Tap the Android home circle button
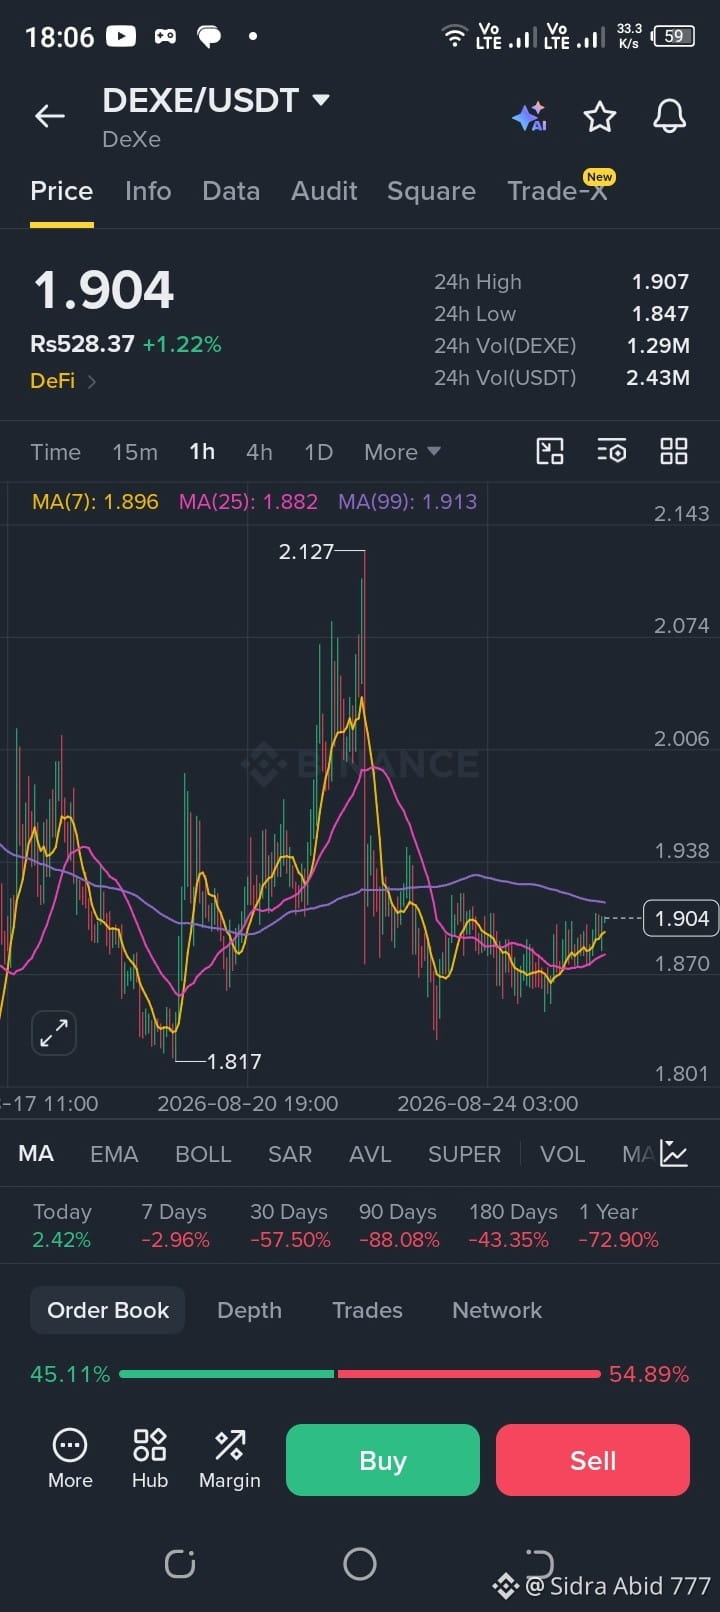 point(360,1563)
